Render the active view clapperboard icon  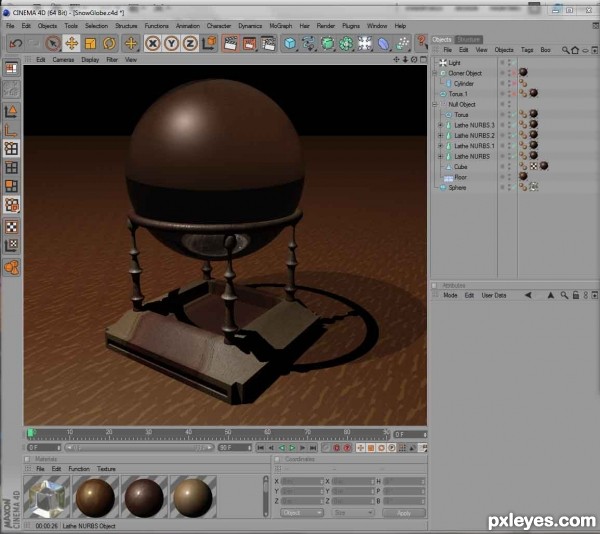pos(231,43)
